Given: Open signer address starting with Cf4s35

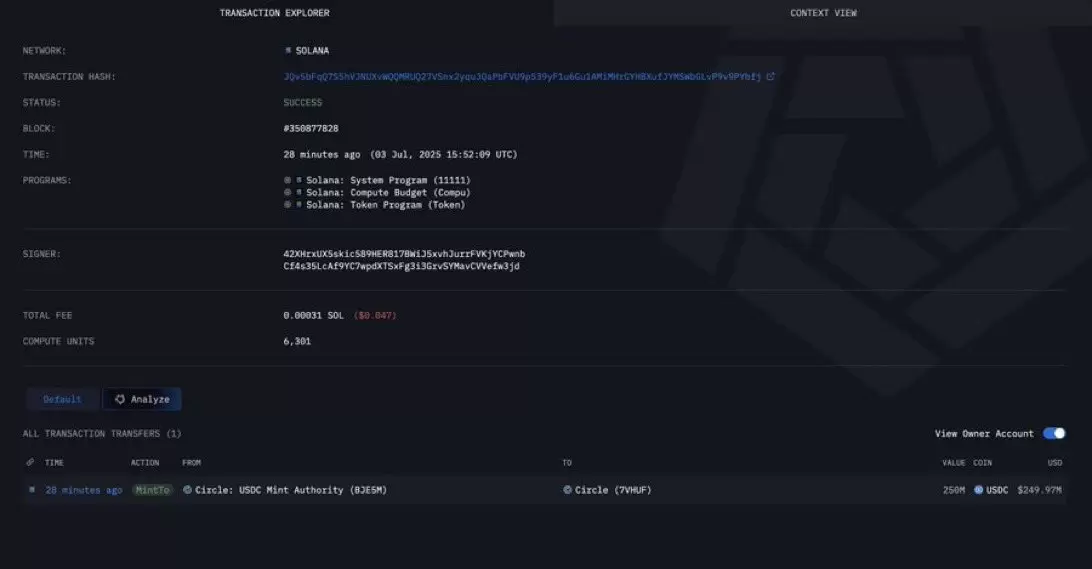Looking at the screenshot, I should pyautogui.click(x=401, y=266).
